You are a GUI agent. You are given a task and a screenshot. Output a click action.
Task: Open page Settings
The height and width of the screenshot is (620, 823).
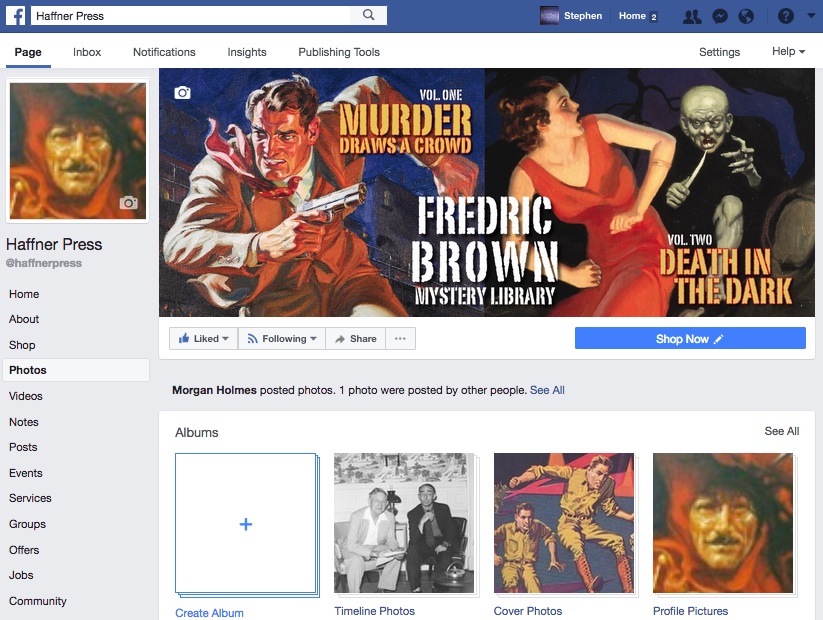tap(720, 52)
